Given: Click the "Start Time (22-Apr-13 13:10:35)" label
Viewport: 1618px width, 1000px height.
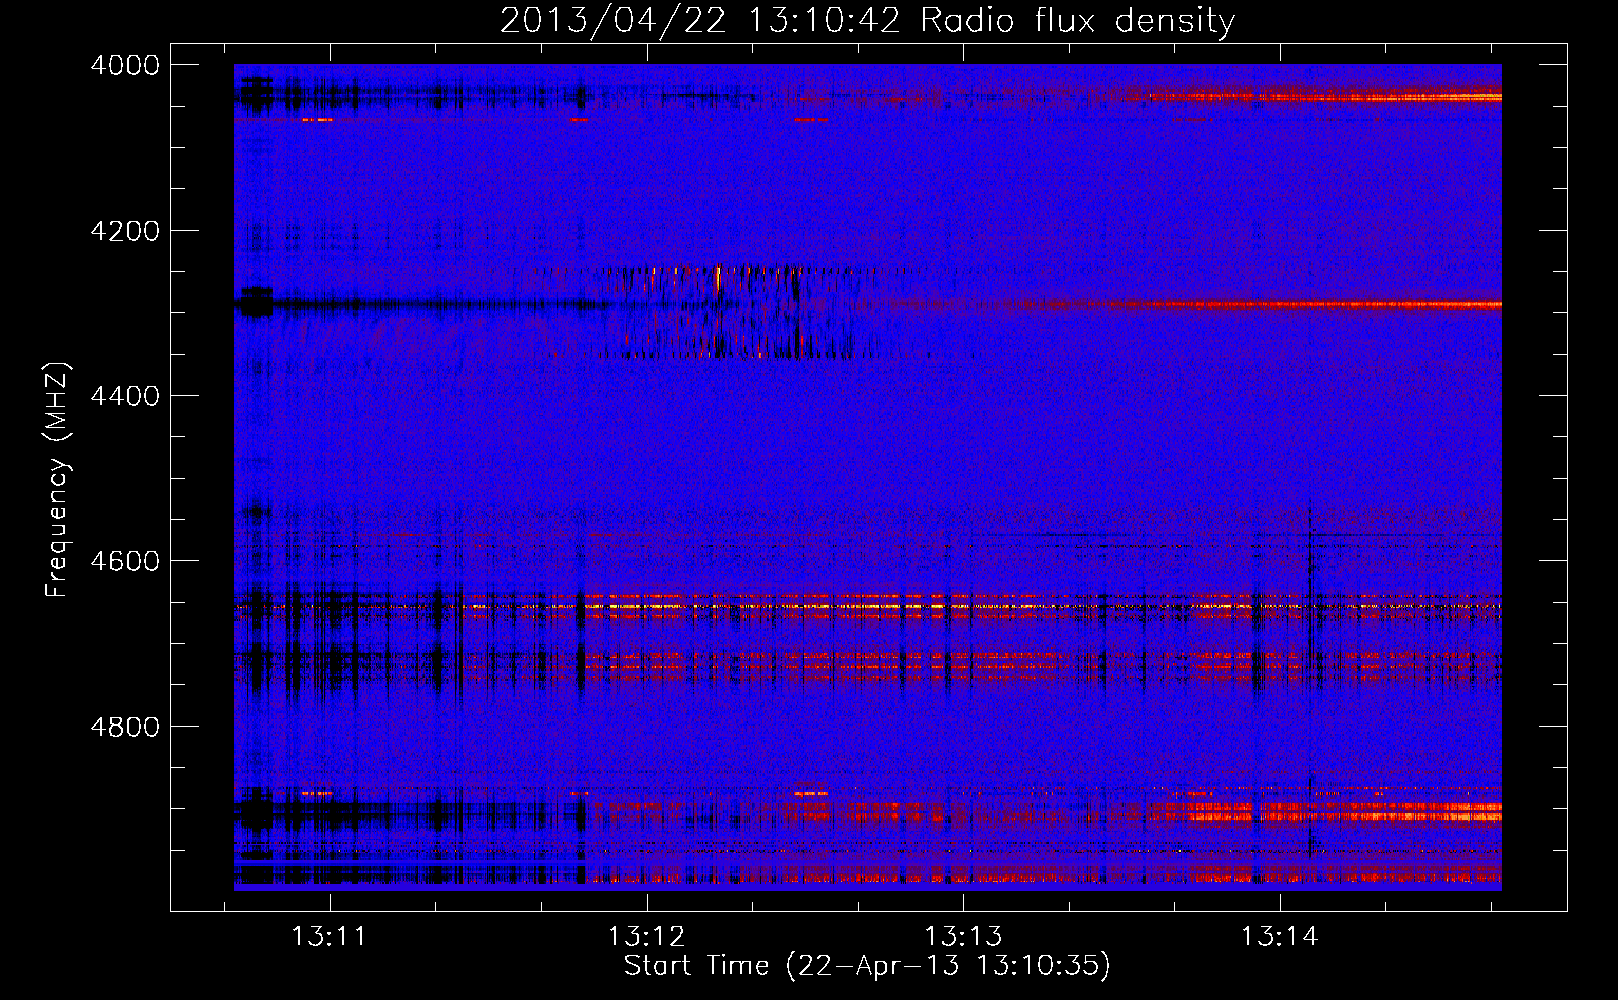Looking at the screenshot, I should 867,966.
